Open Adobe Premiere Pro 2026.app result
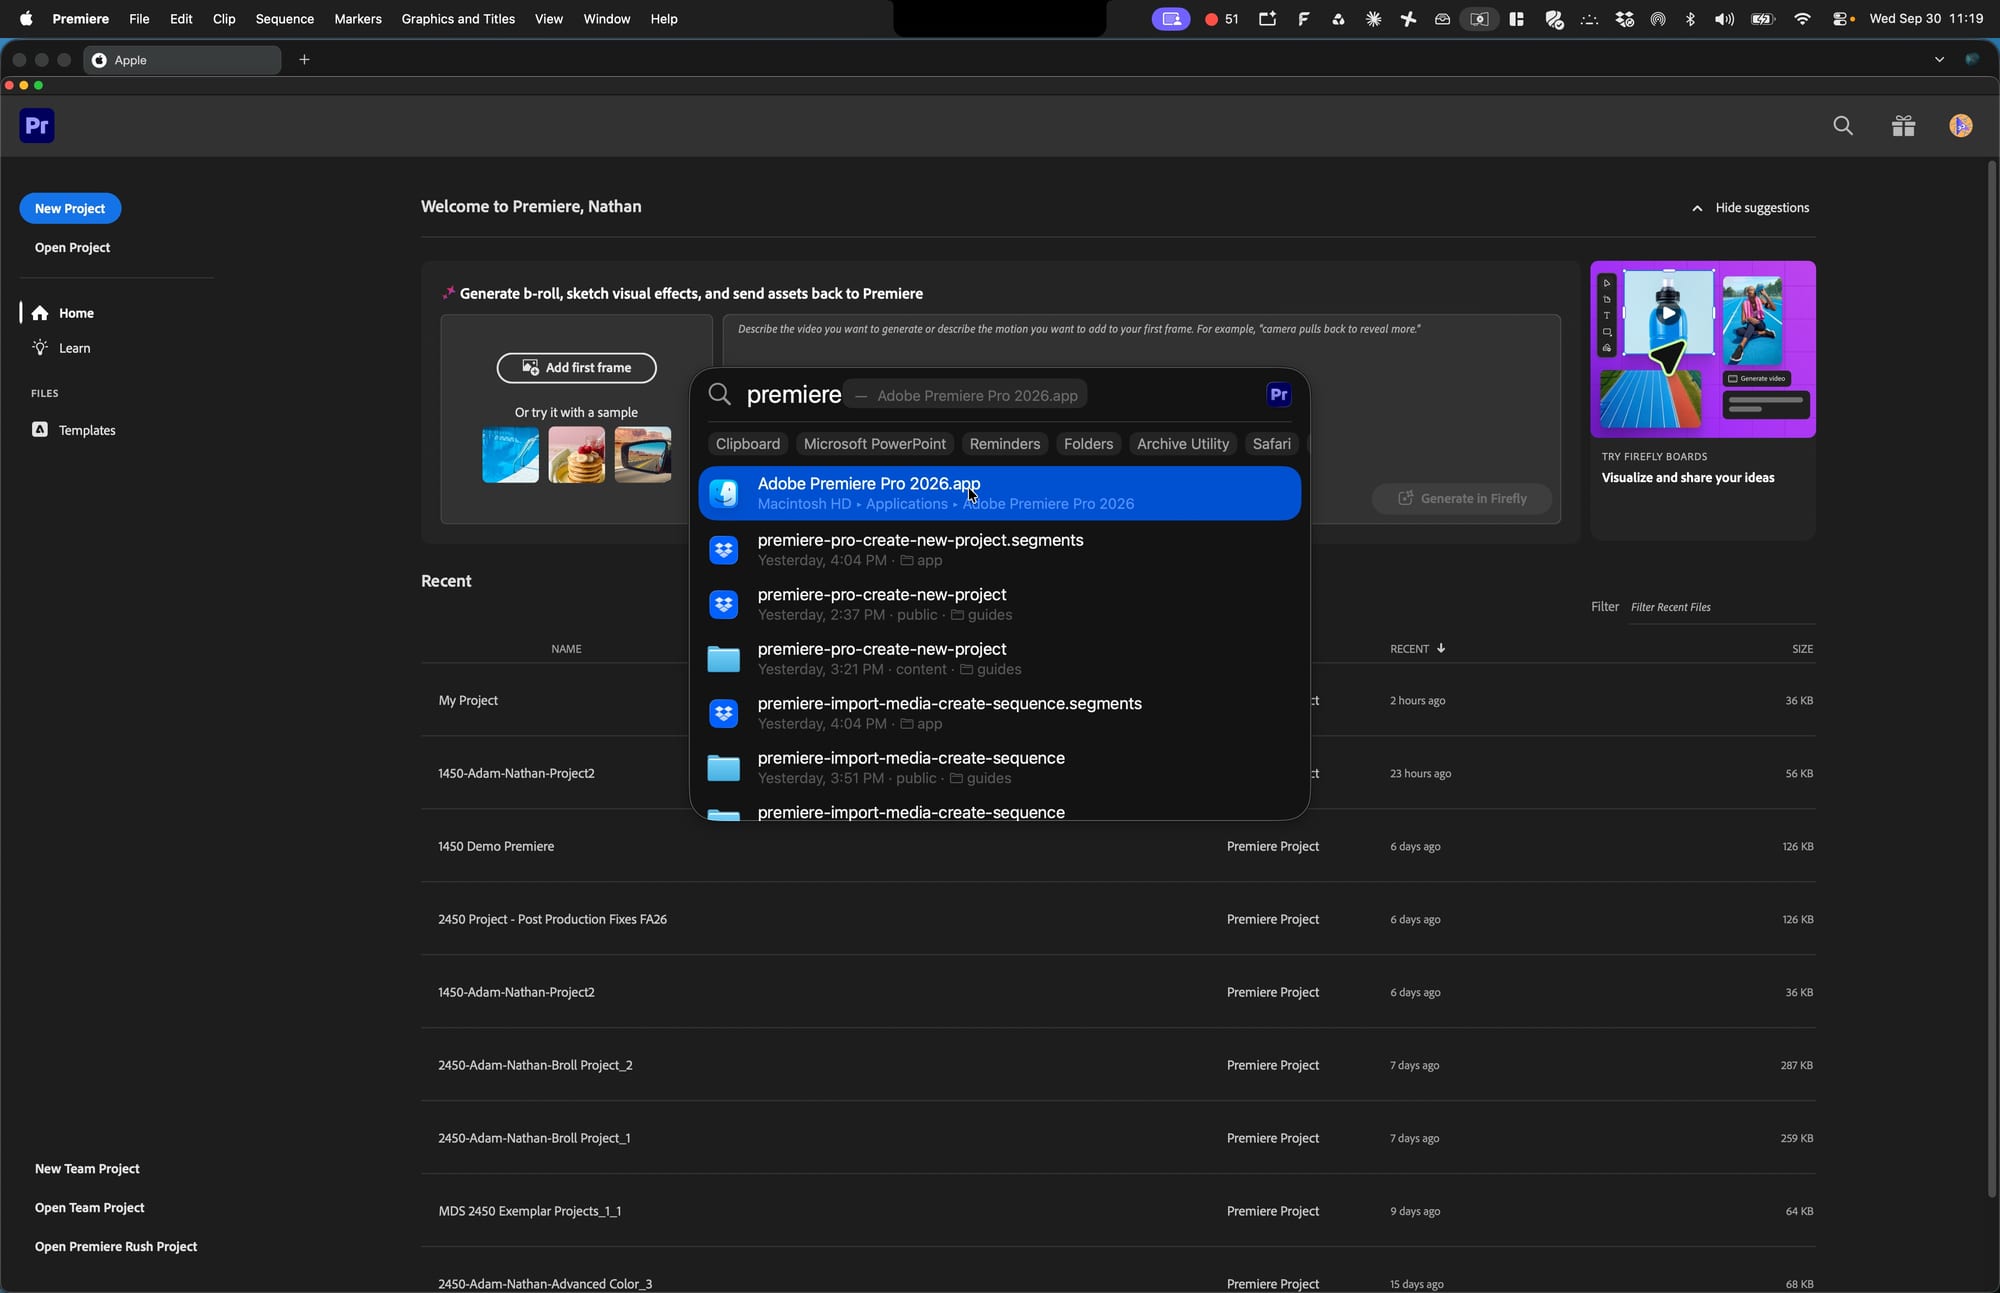The height and width of the screenshot is (1293, 2000). tap(999, 493)
